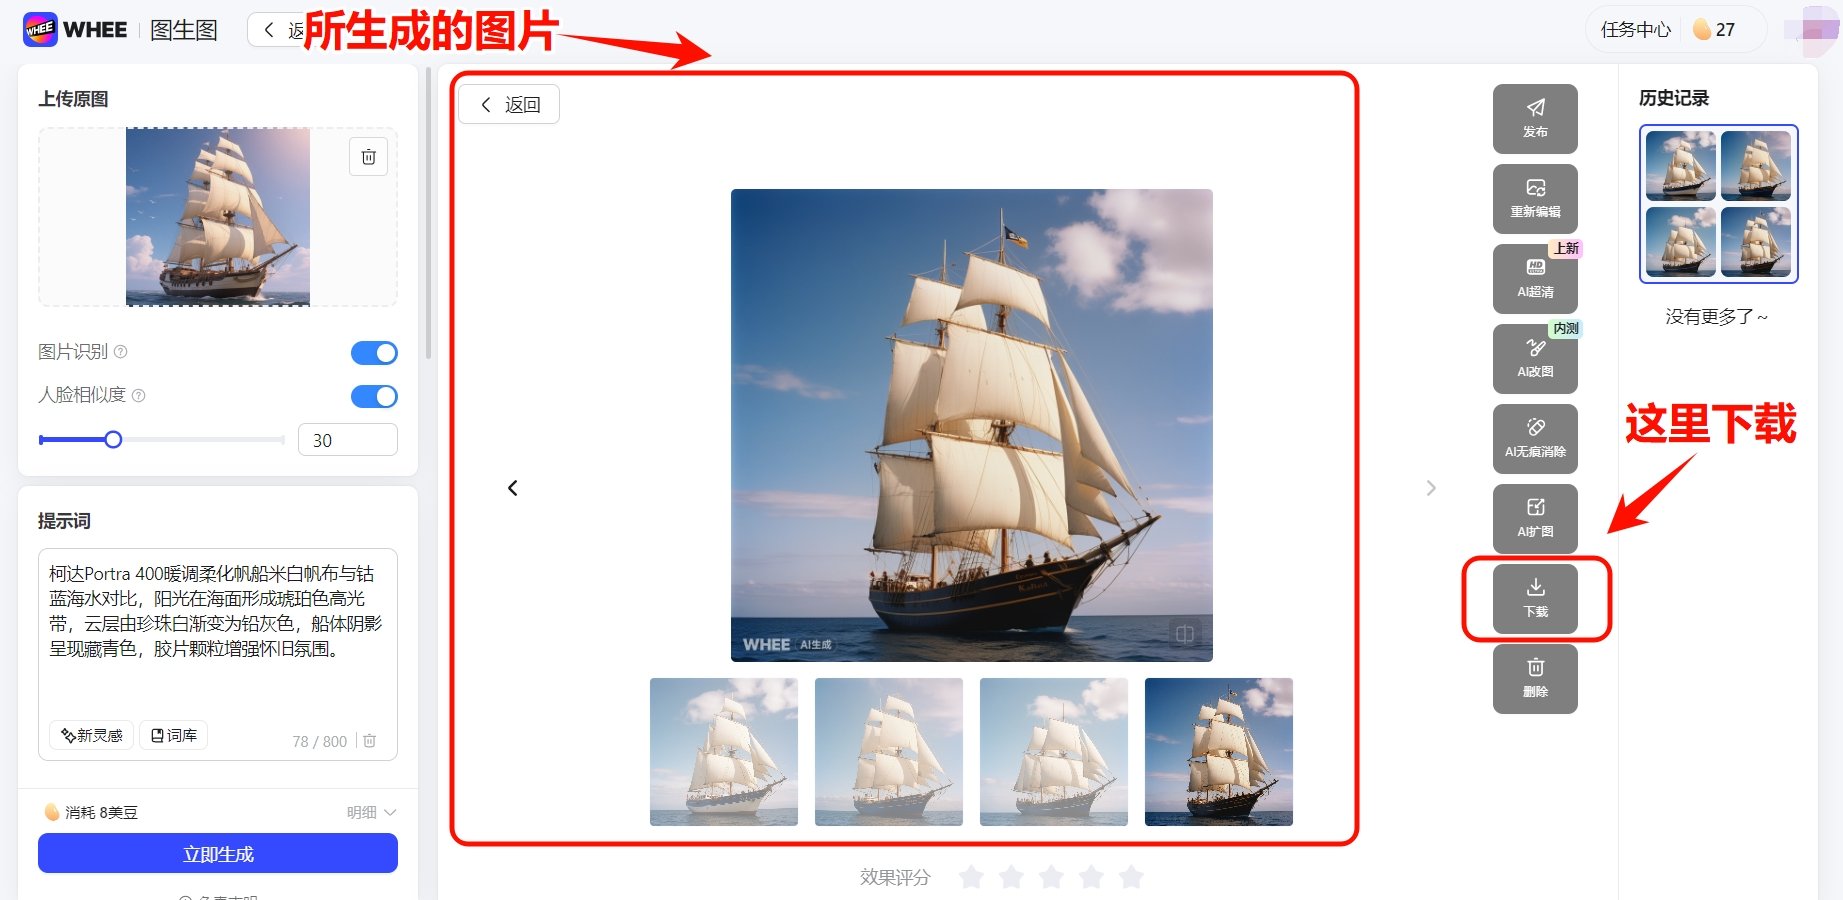Click the 词库 word library button
Screen dimensions: 1843x900
[x=174, y=735]
